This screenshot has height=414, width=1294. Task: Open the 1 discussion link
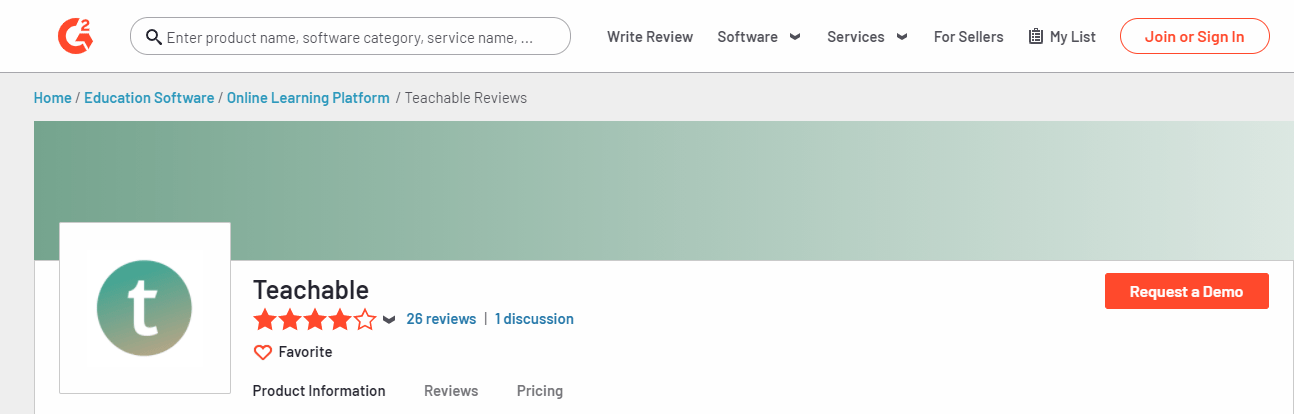[x=534, y=319]
